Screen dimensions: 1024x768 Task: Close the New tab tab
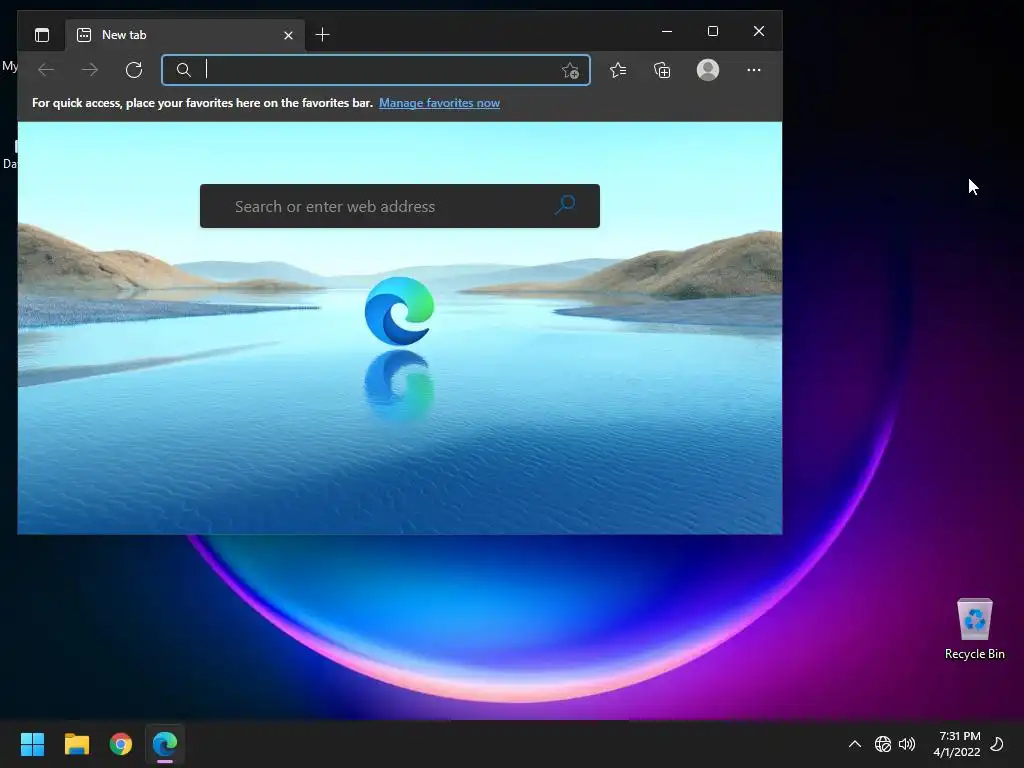(288, 35)
